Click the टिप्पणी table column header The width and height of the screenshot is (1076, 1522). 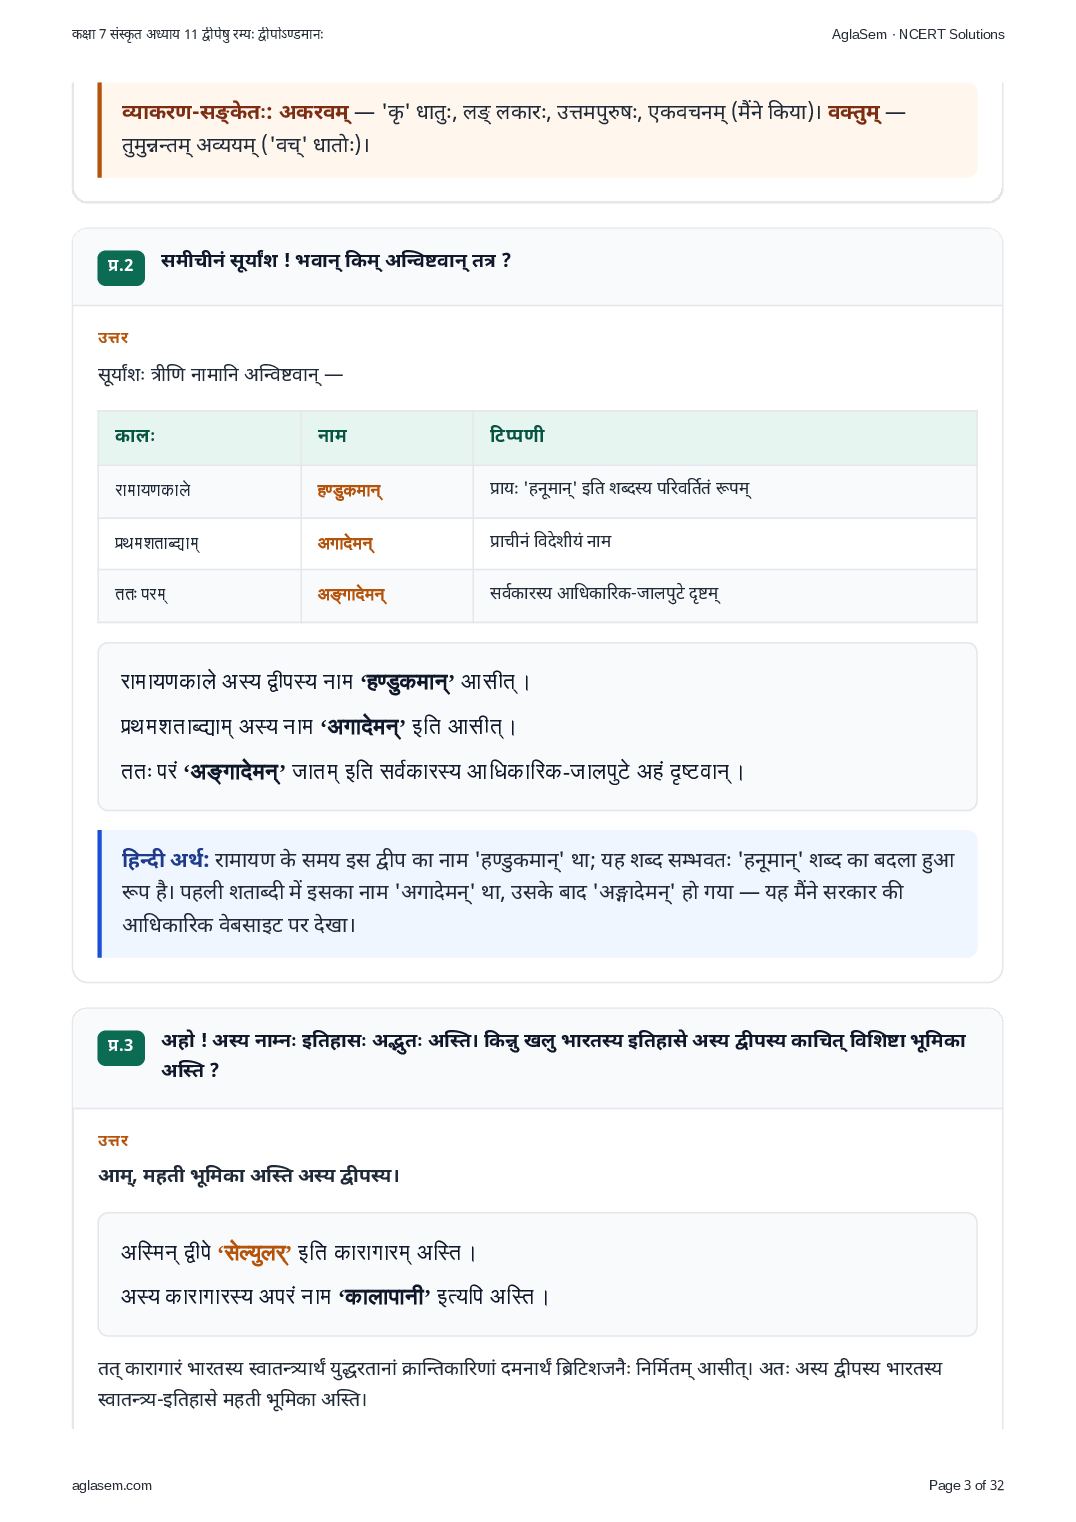pyautogui.click(x=517, y=435)
